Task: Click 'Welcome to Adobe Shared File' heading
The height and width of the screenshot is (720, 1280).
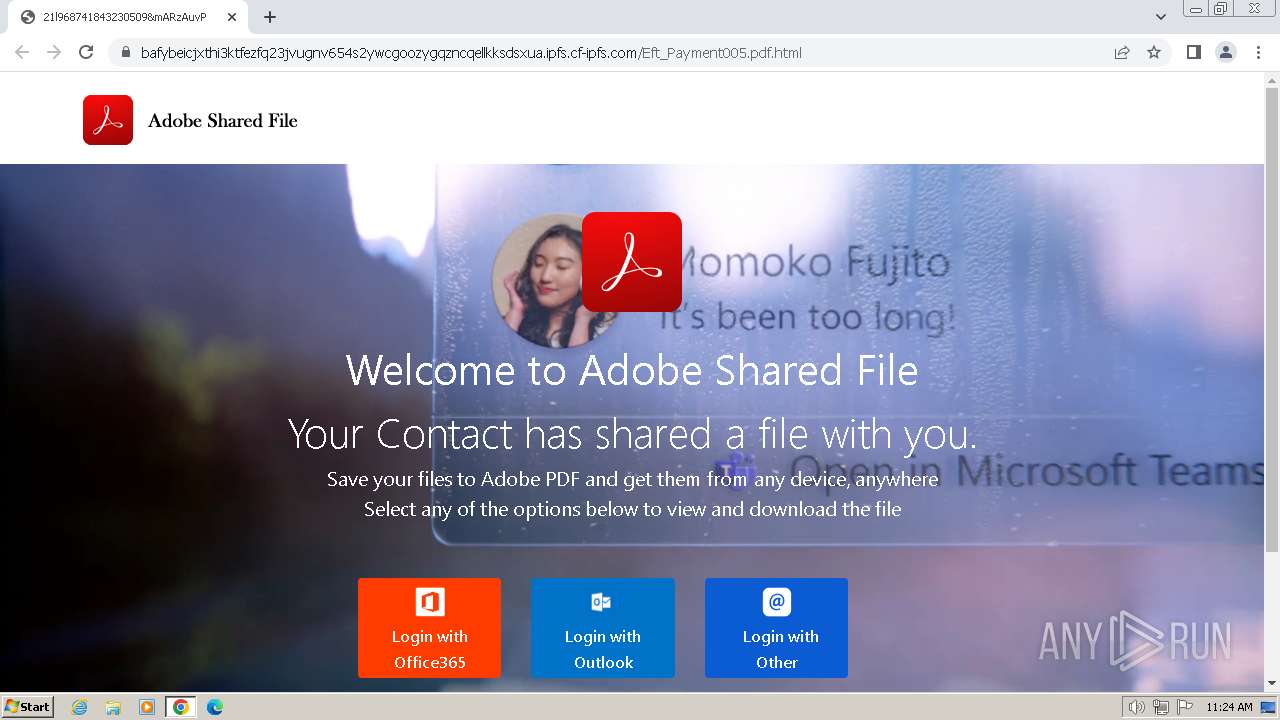Action: point(632,370)
